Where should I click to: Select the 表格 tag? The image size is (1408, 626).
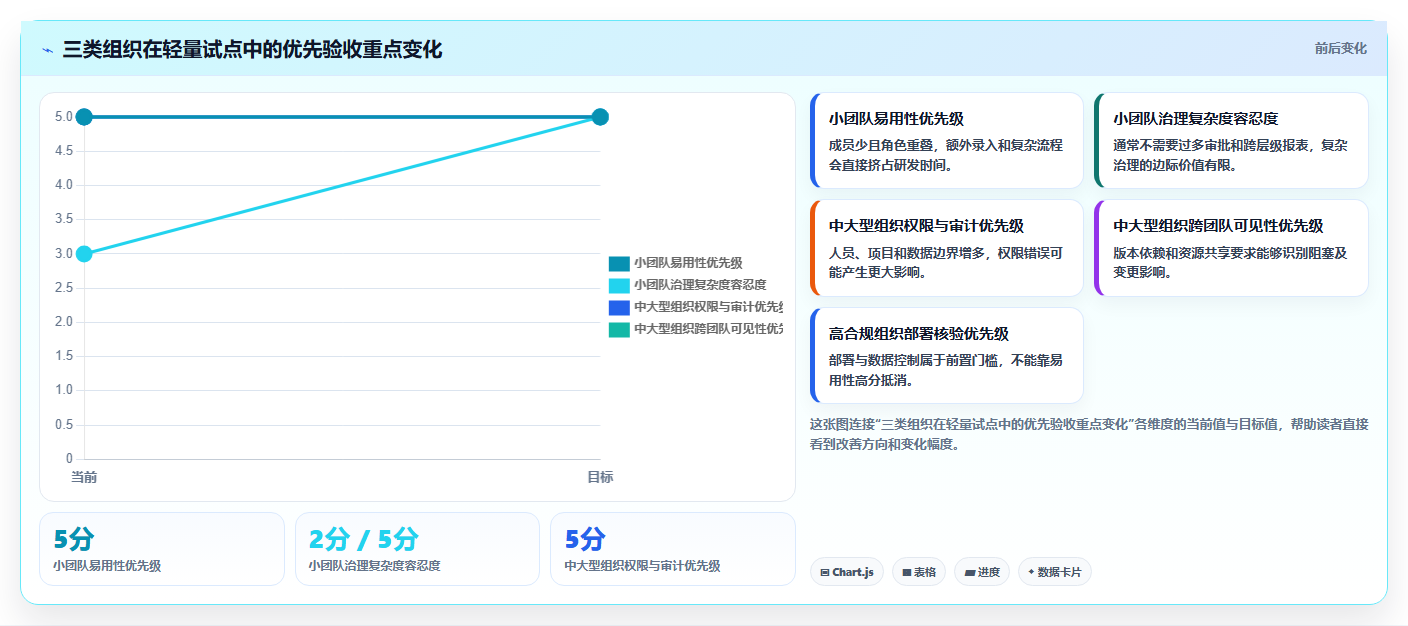pos(919,572)
